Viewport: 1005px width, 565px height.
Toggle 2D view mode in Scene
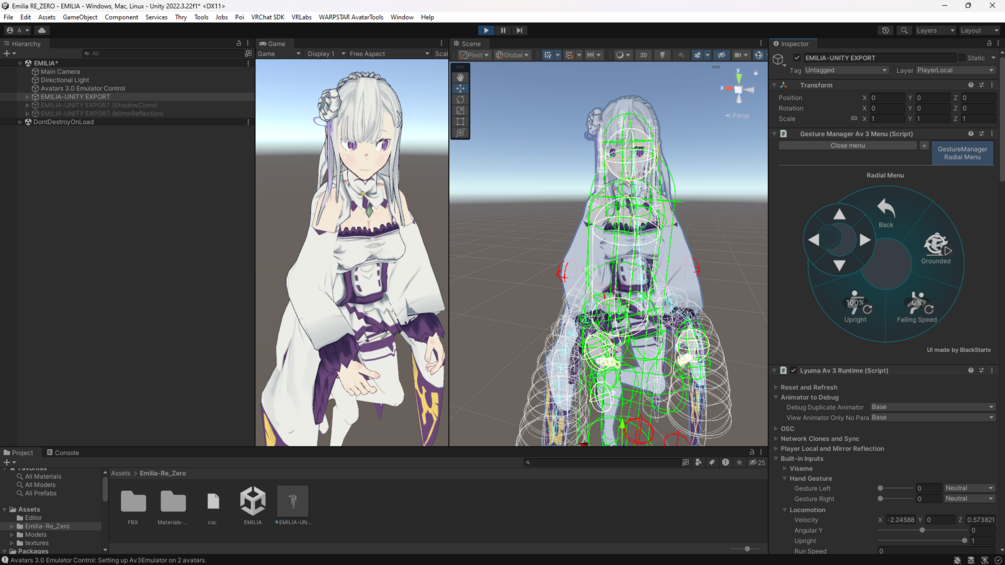click(x=644, y=55)
